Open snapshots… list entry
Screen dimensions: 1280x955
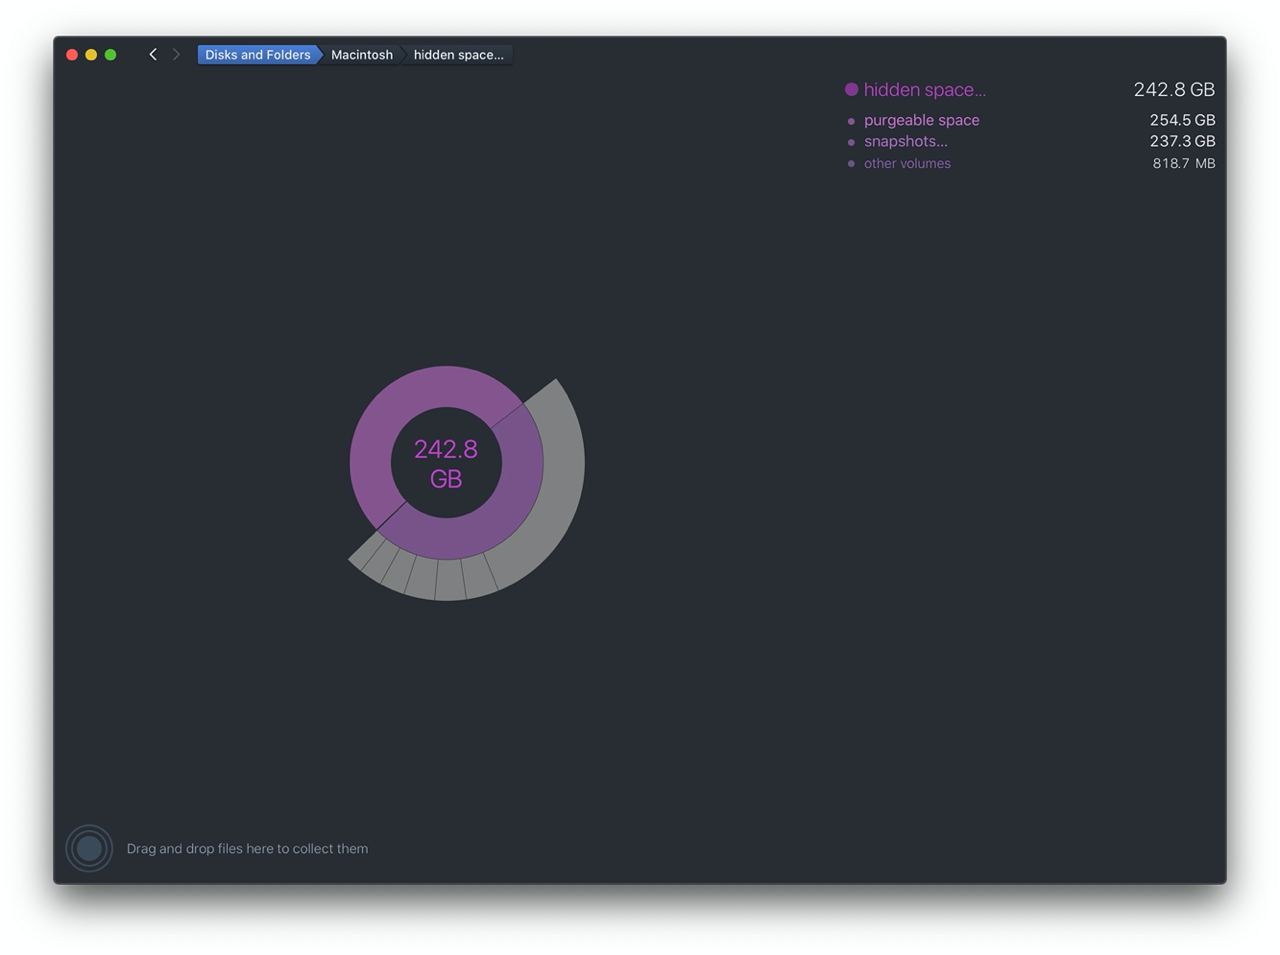click(x=906, y=141)
